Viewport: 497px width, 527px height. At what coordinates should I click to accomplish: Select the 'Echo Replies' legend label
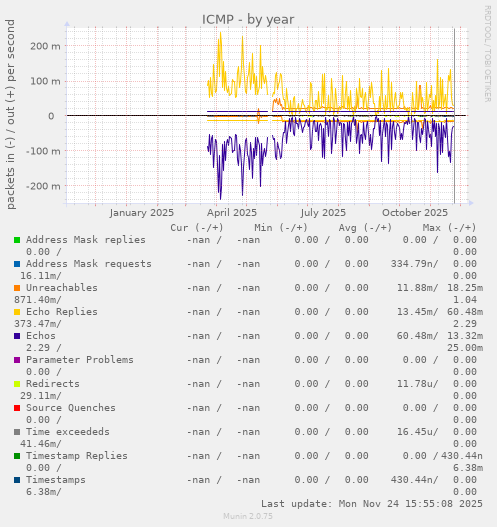pos(62,312)
